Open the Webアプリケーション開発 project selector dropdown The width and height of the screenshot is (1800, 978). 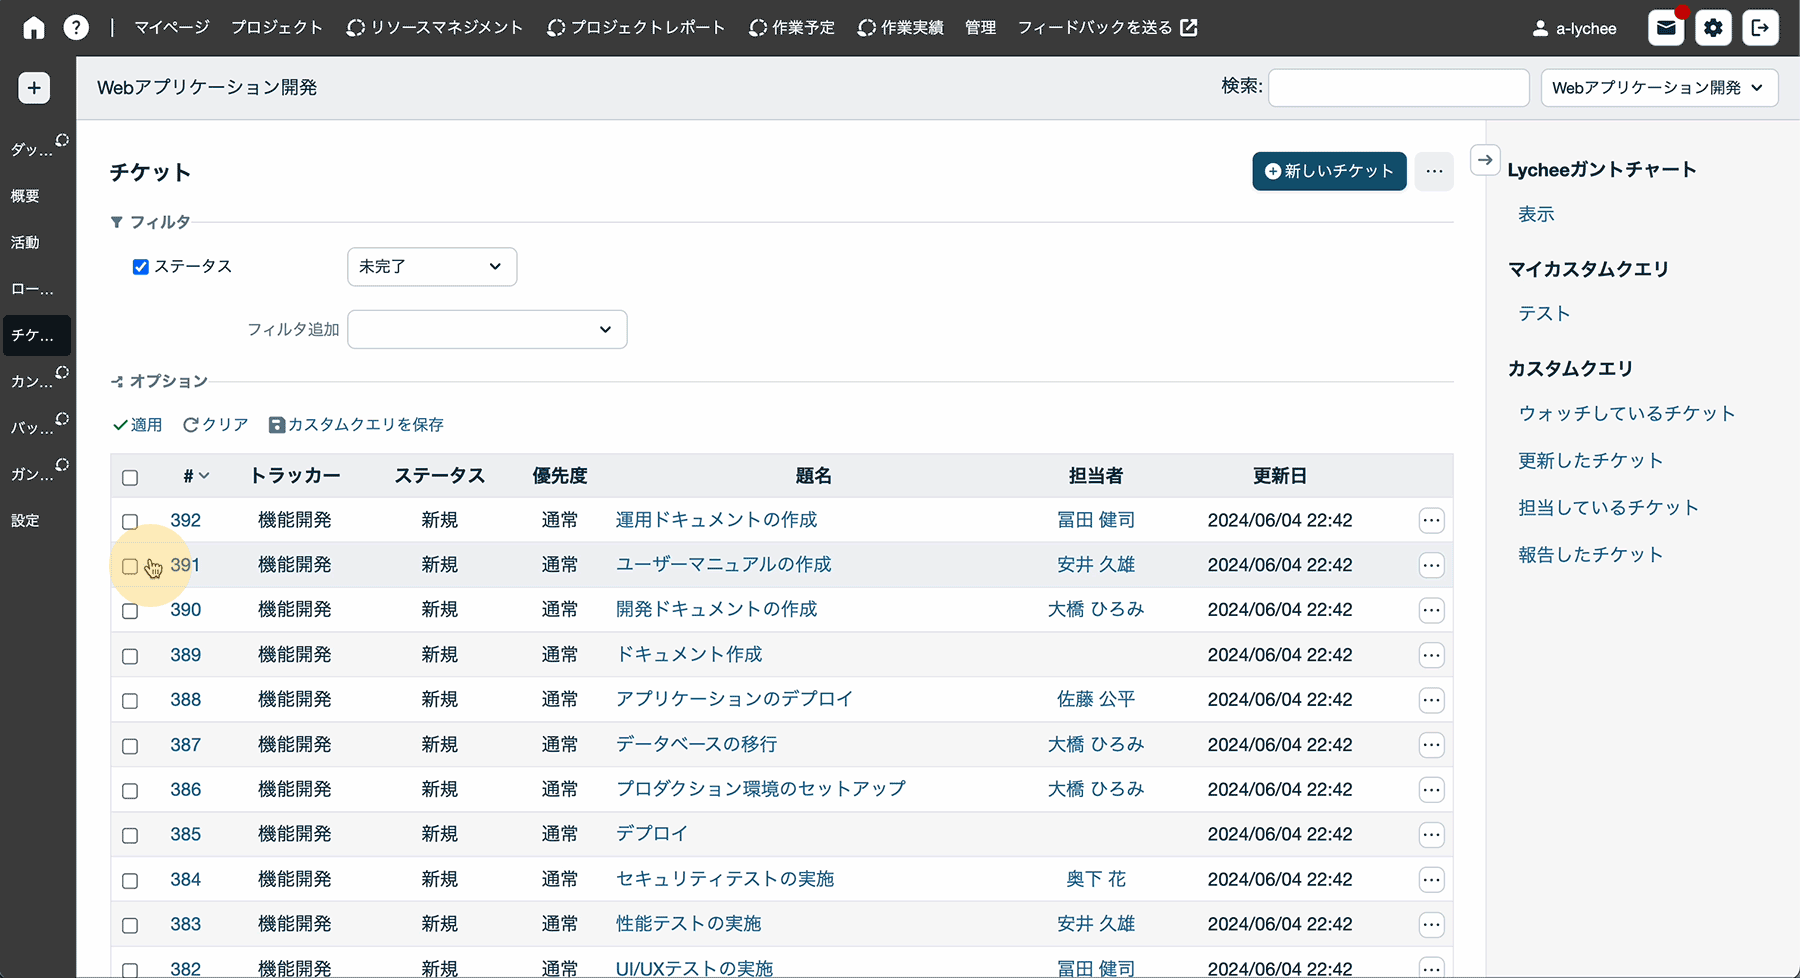tap(1658, 88)
